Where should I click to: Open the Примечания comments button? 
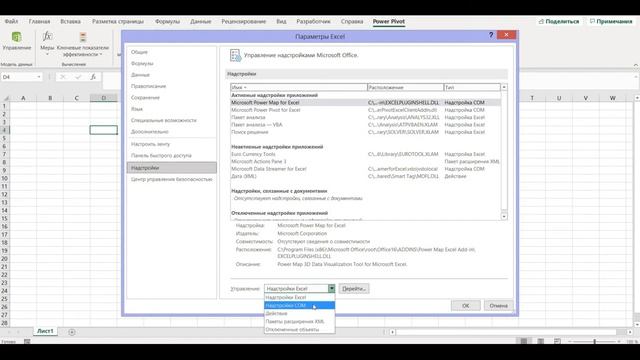coord(611,21)
